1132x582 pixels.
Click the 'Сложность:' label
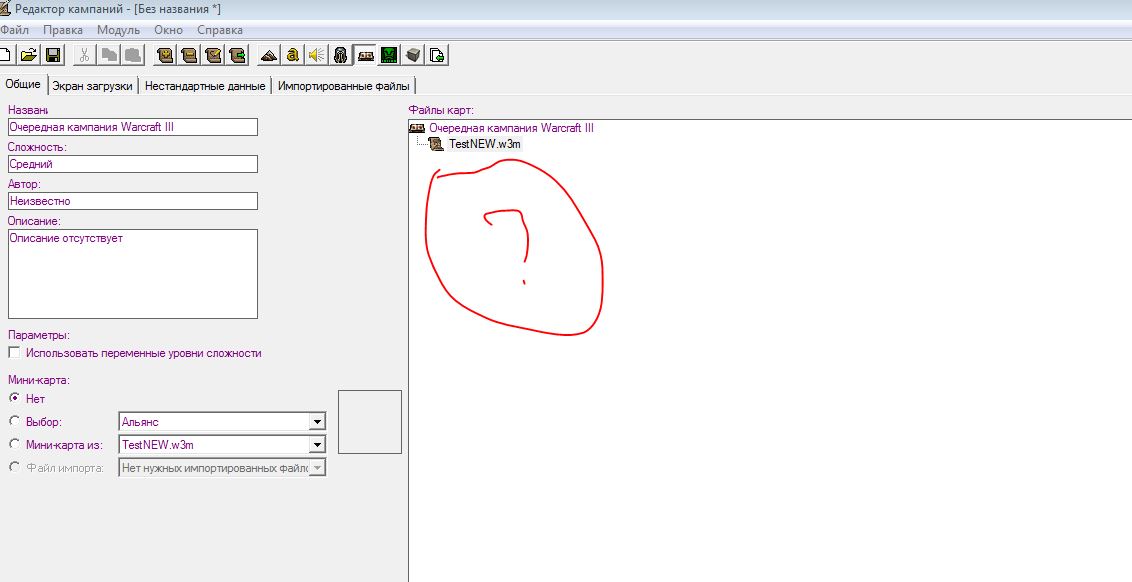pyautogui.click(x=37, y=147)
